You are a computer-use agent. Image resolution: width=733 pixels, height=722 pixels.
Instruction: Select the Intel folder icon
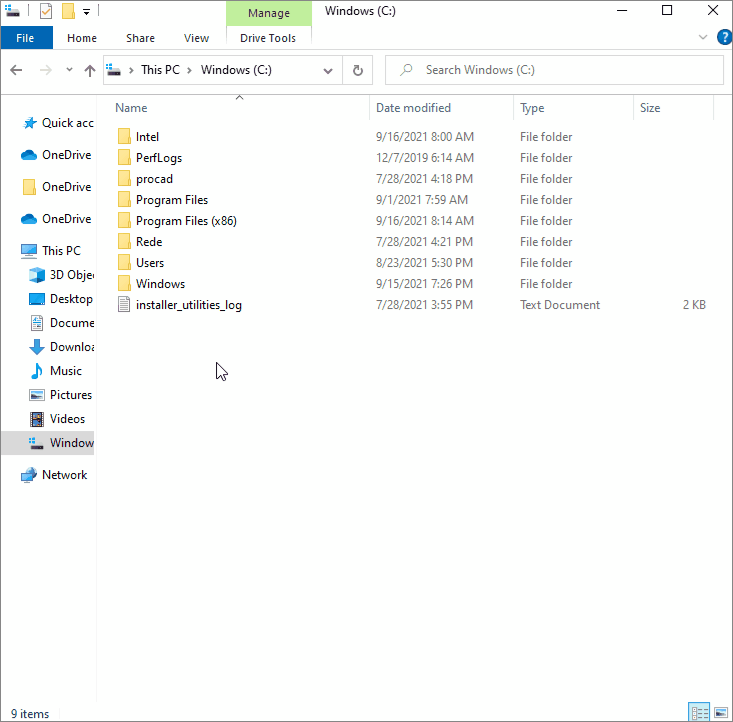click(x=124, y=137)
